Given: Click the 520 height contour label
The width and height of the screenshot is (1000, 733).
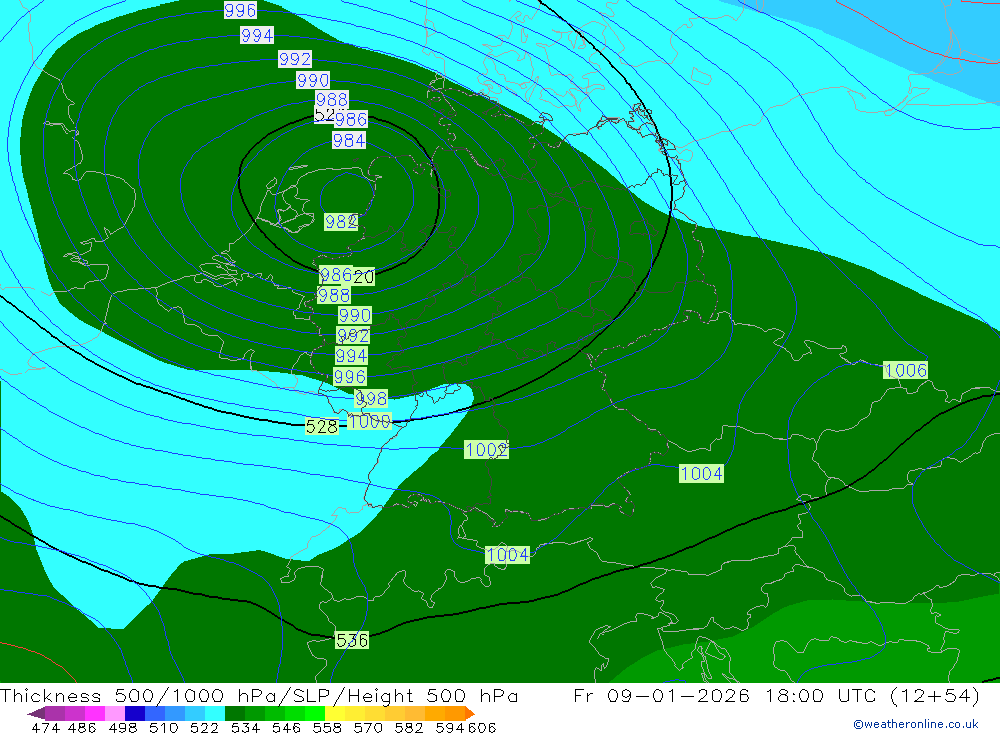Looking at the screenshot, I should coord(363,277).
